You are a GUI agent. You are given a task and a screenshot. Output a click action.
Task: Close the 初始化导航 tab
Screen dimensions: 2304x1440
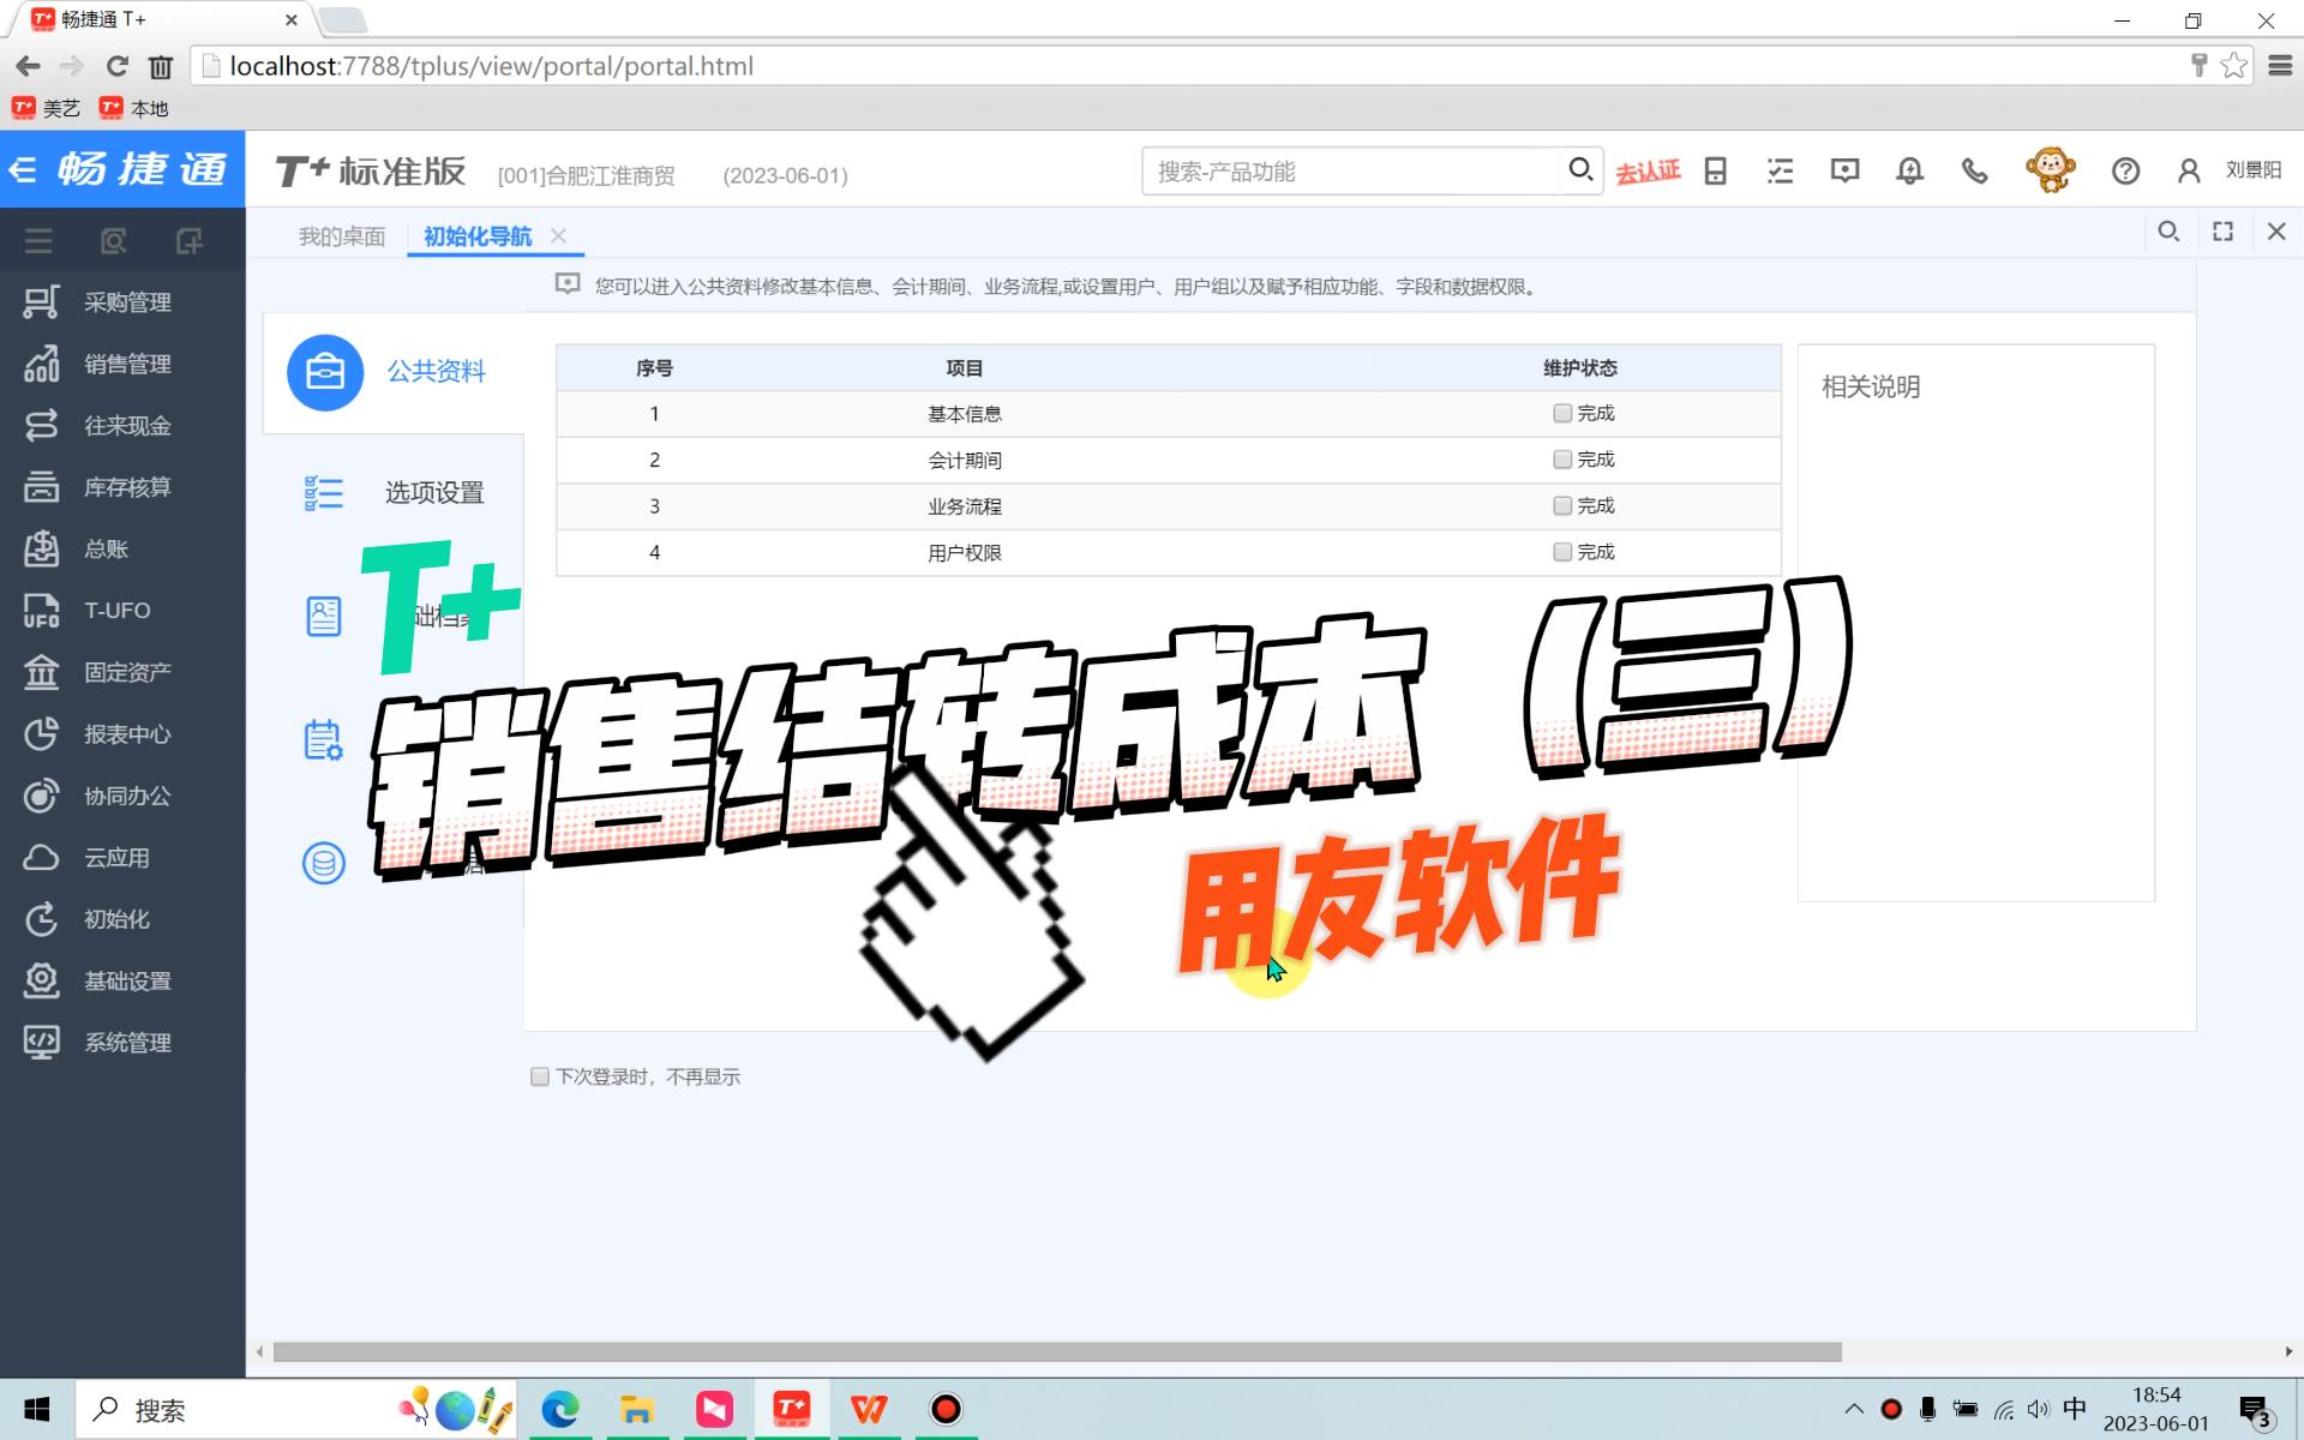pos(558,235)
